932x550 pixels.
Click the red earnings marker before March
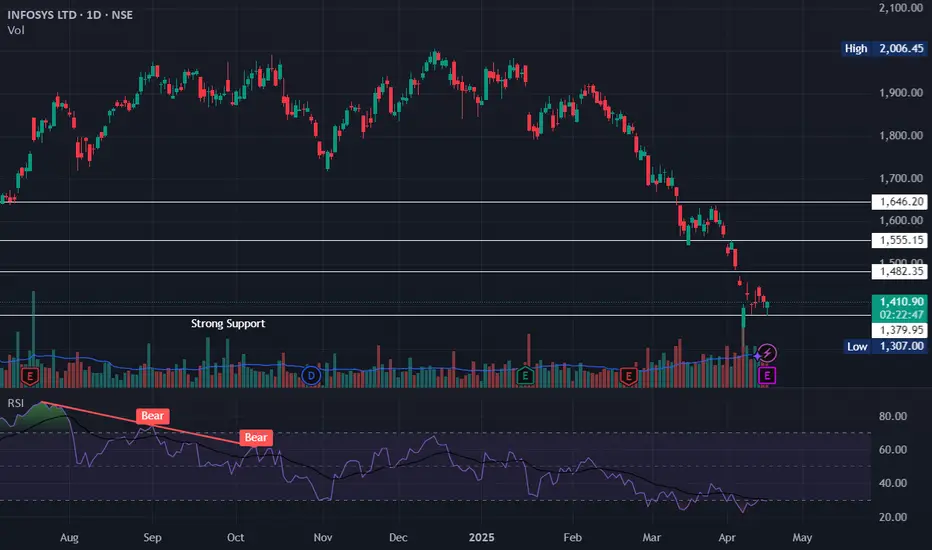(628, 376)
